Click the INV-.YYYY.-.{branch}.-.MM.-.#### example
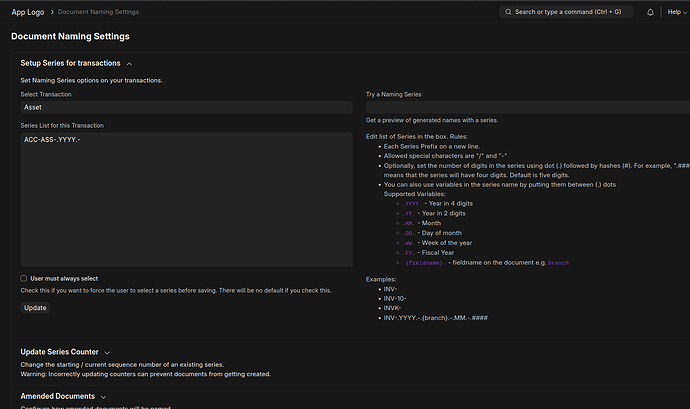The image size is (690, 409). (436, 318)
